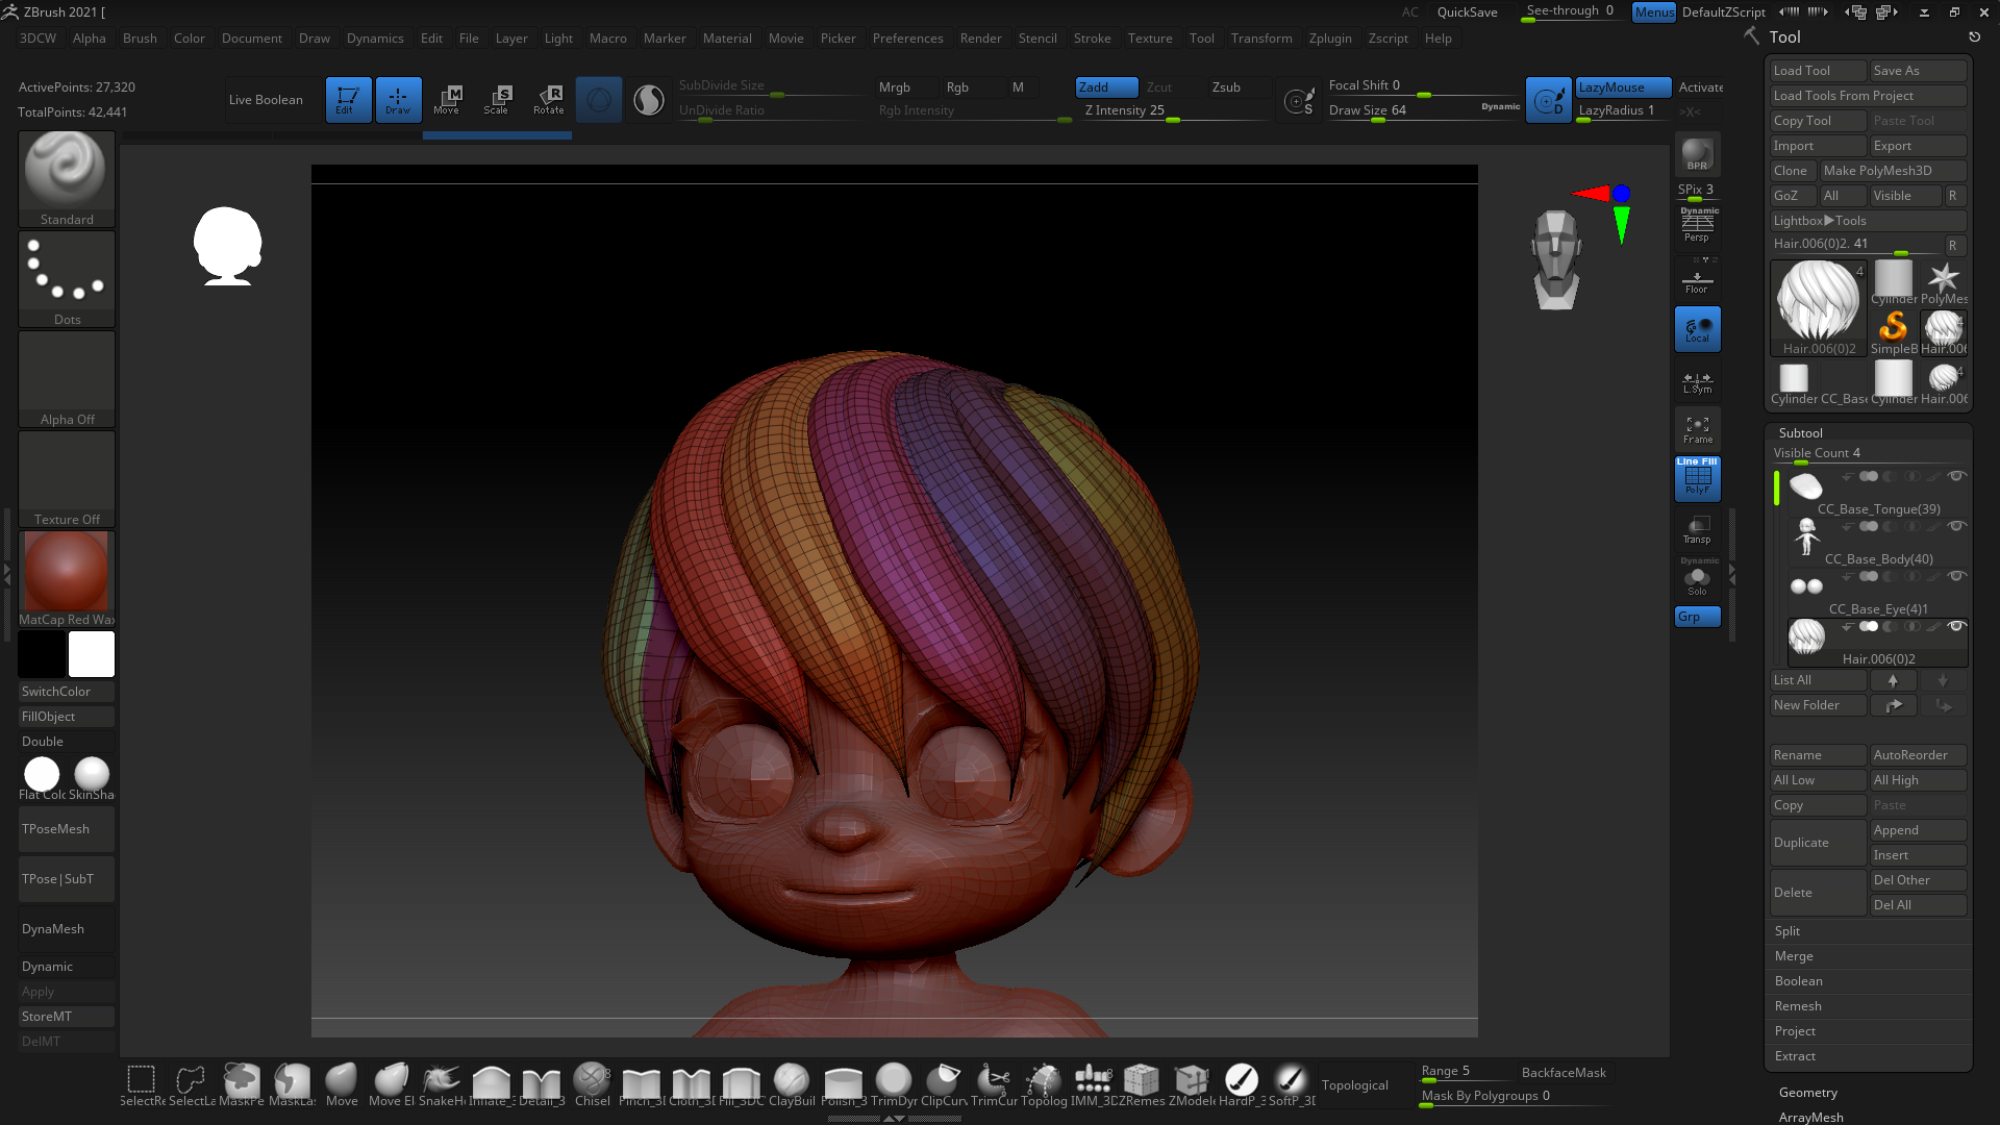Open the Brush menu
2000x1125 pixels.
[x=139, y=38]
